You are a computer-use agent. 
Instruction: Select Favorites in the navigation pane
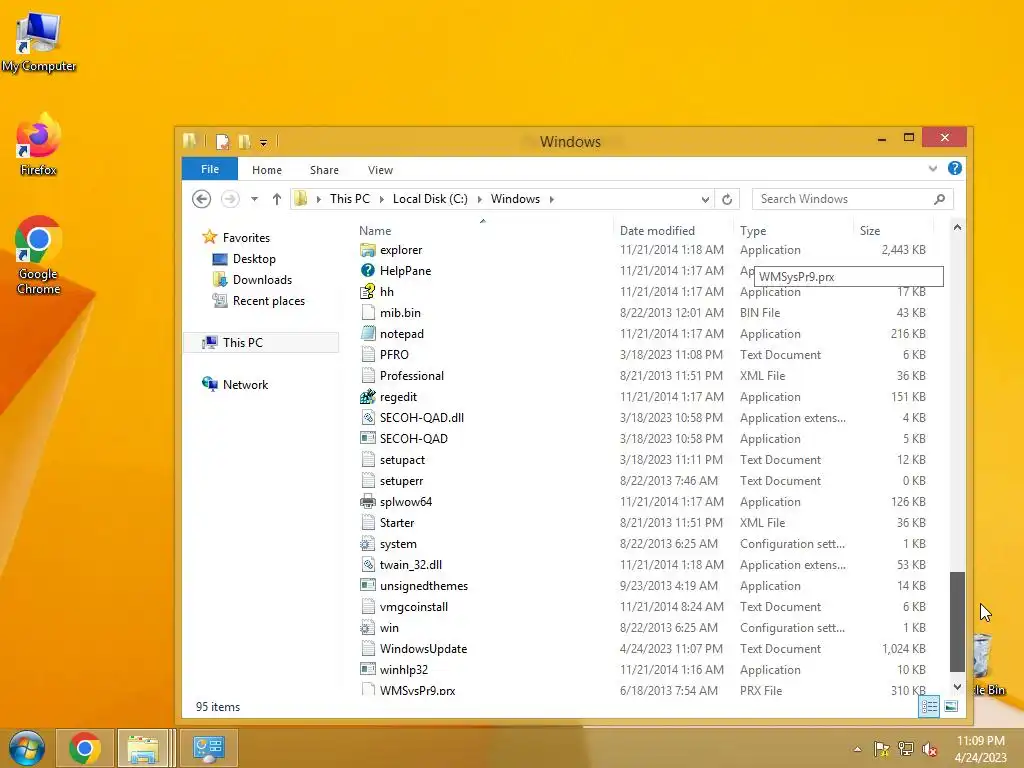click(x=246, y=238)
